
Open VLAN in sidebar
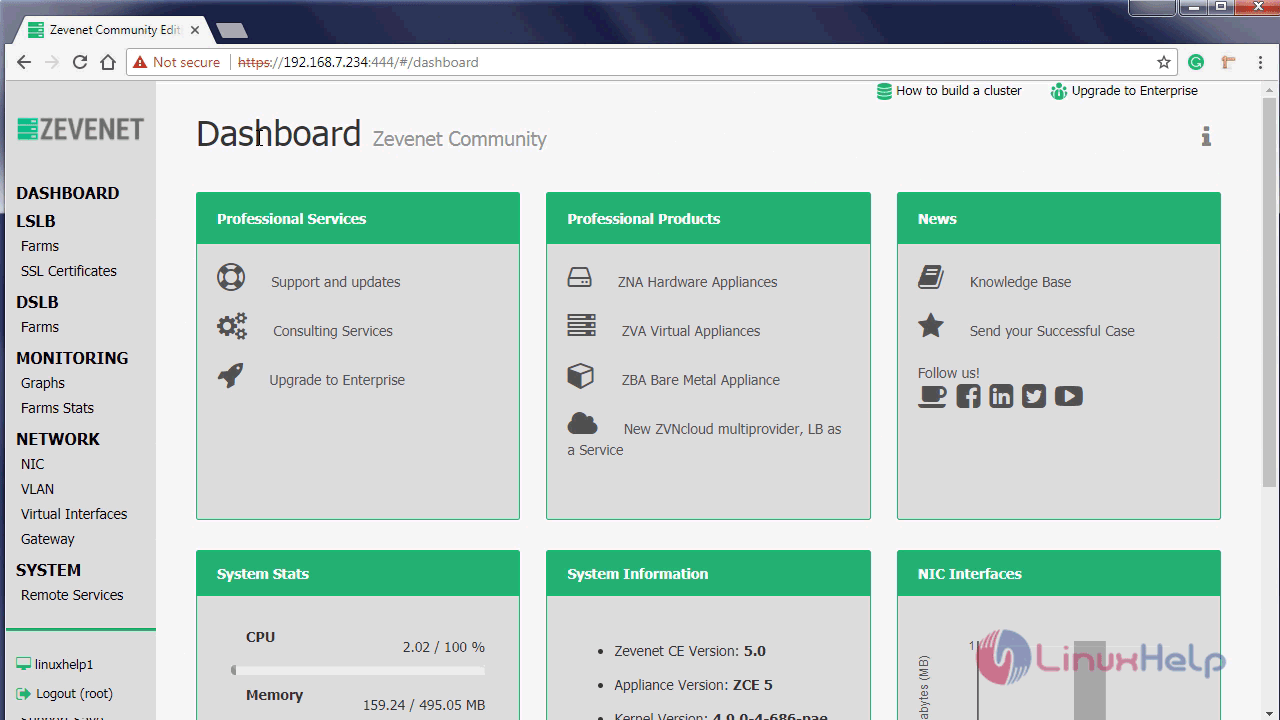(38, 489)
